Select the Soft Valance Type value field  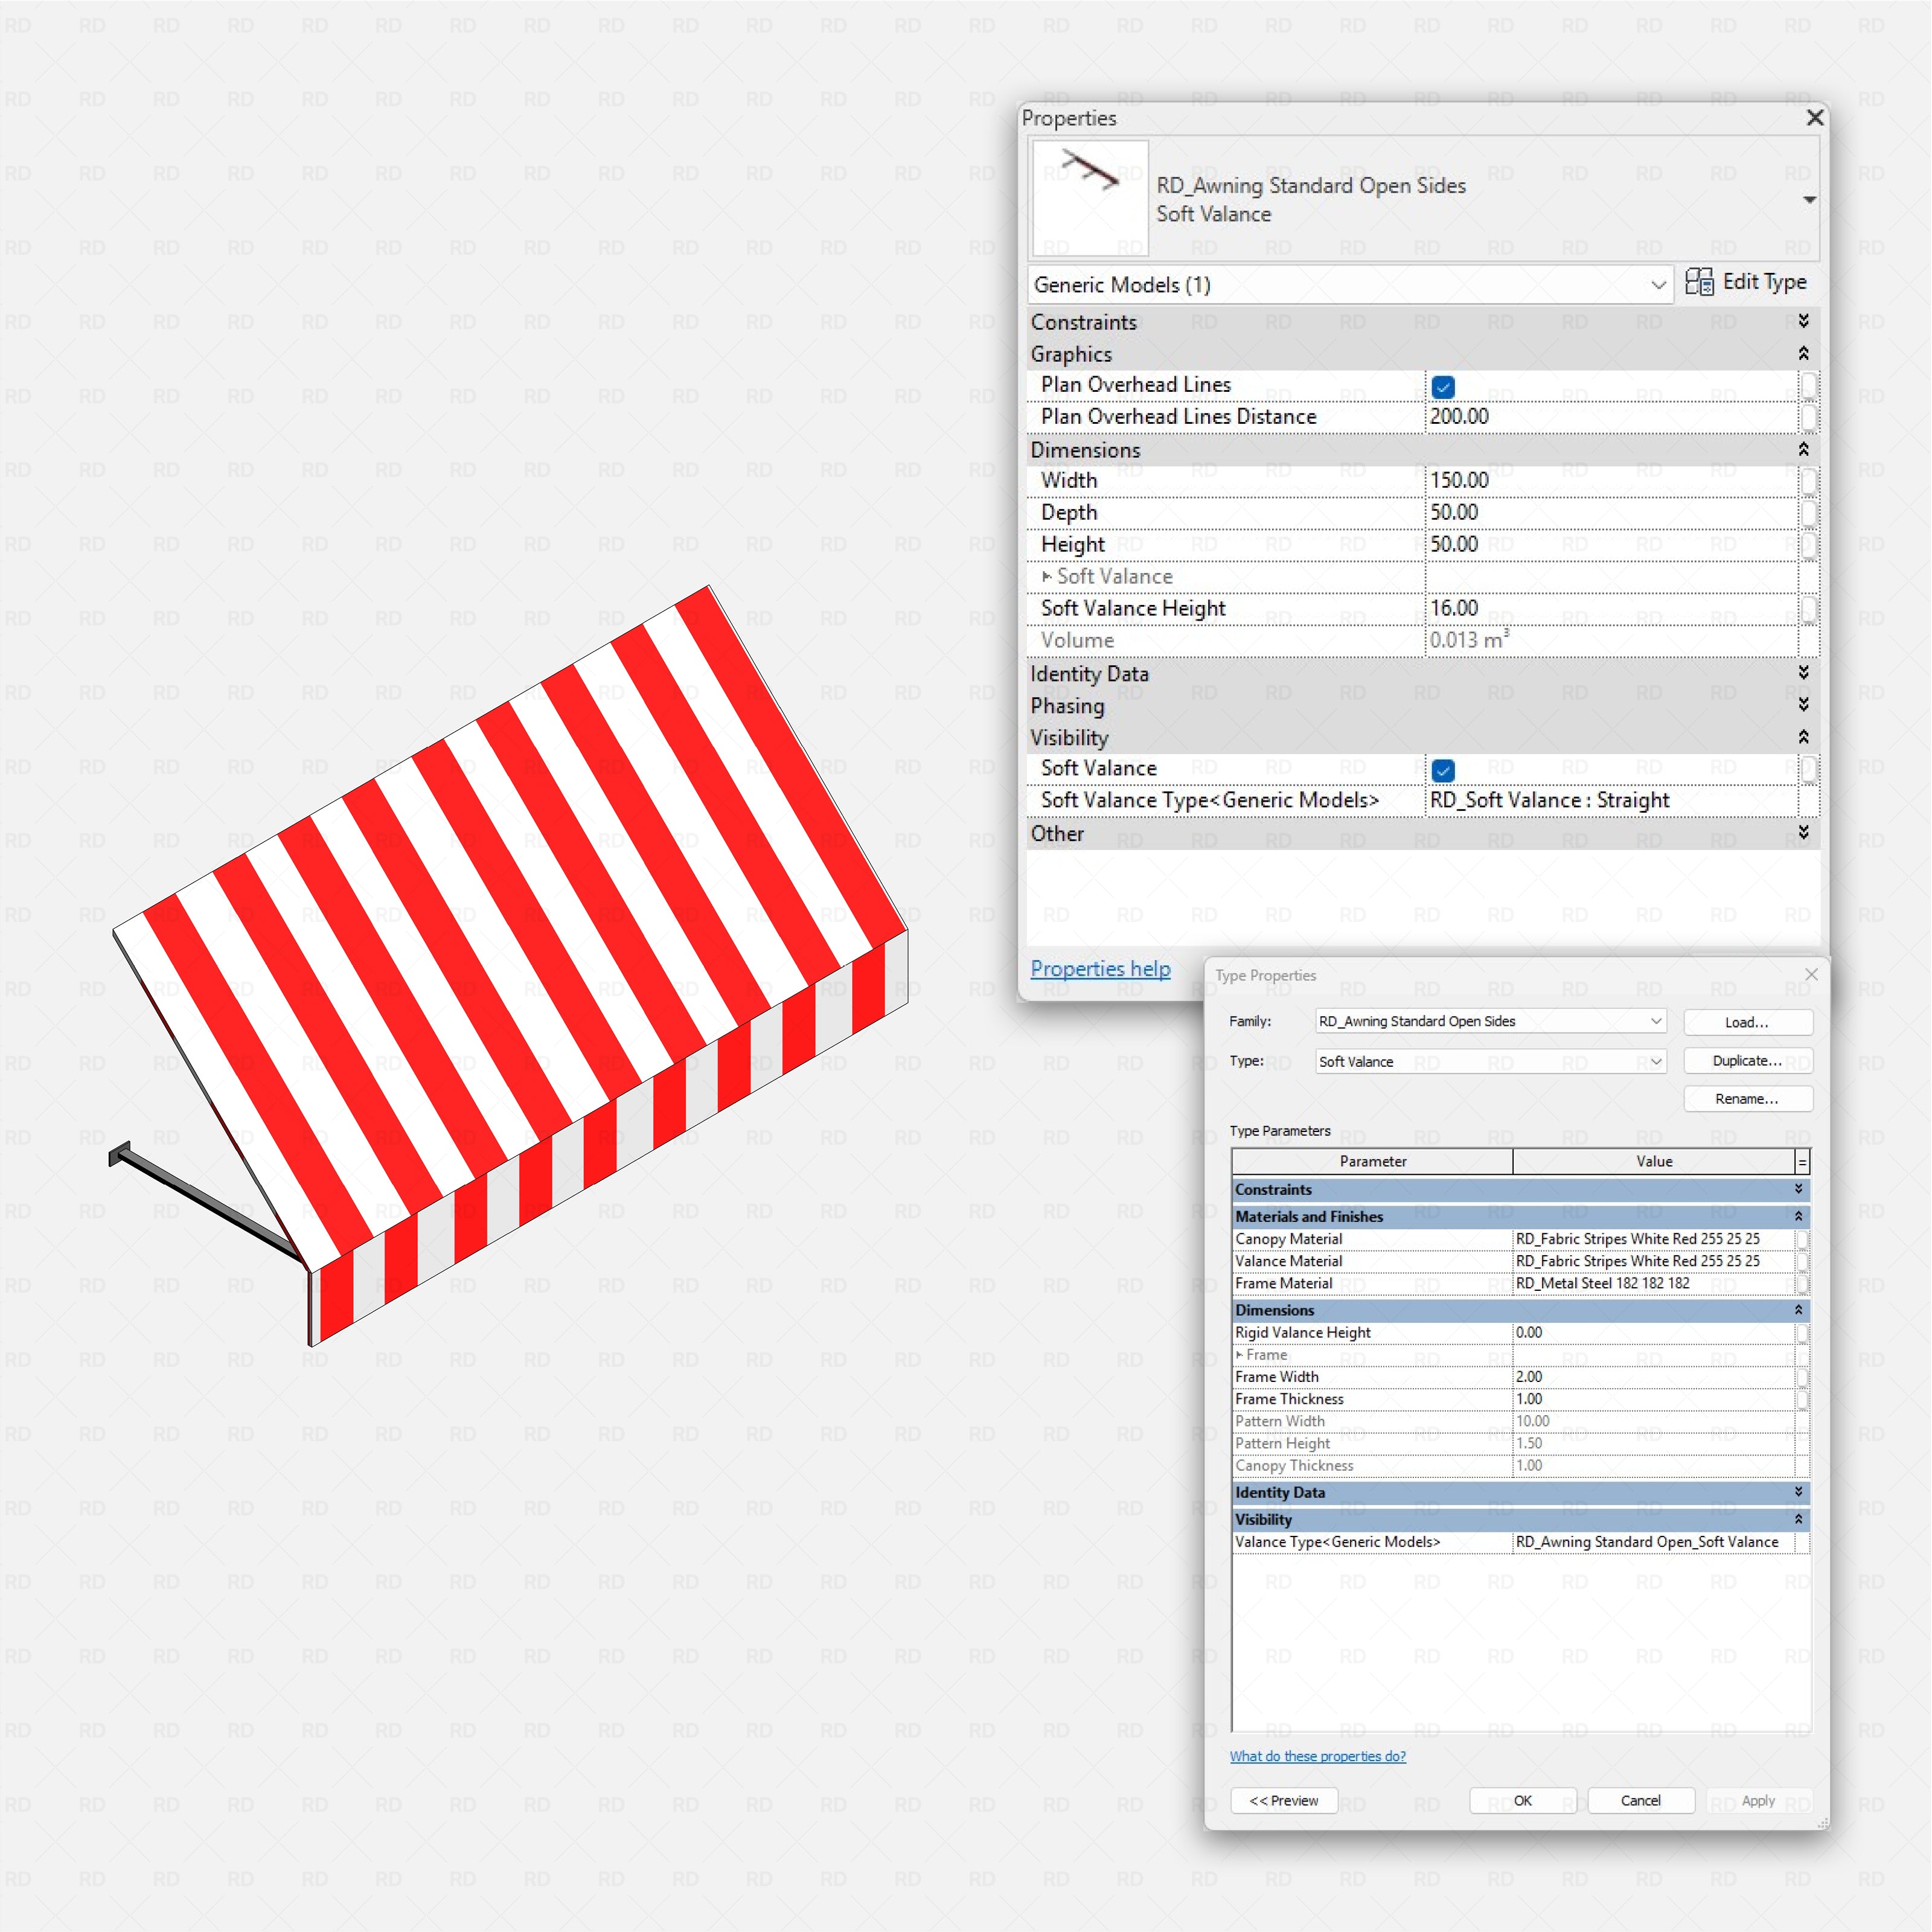[x=1611, y=800]
